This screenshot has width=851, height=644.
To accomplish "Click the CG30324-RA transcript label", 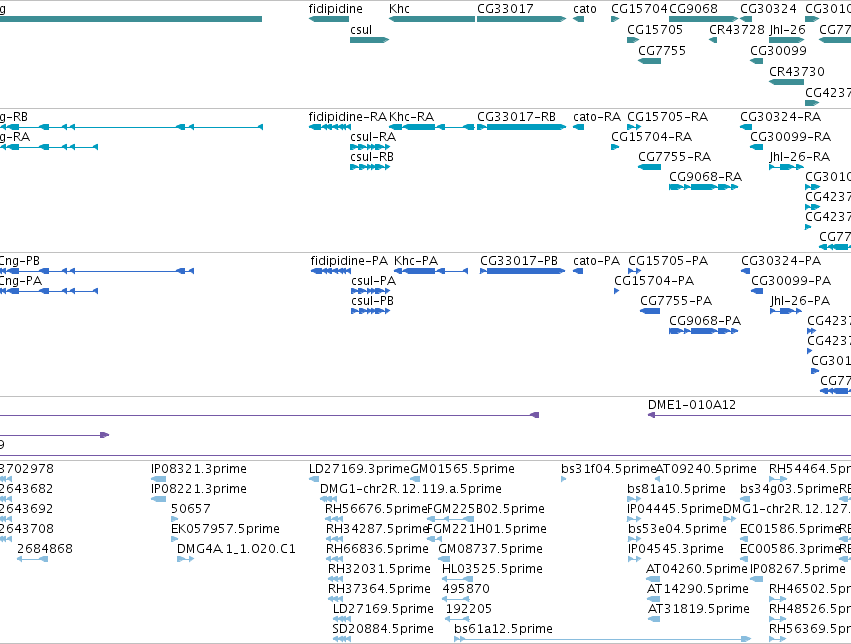I will click(780, 117).
